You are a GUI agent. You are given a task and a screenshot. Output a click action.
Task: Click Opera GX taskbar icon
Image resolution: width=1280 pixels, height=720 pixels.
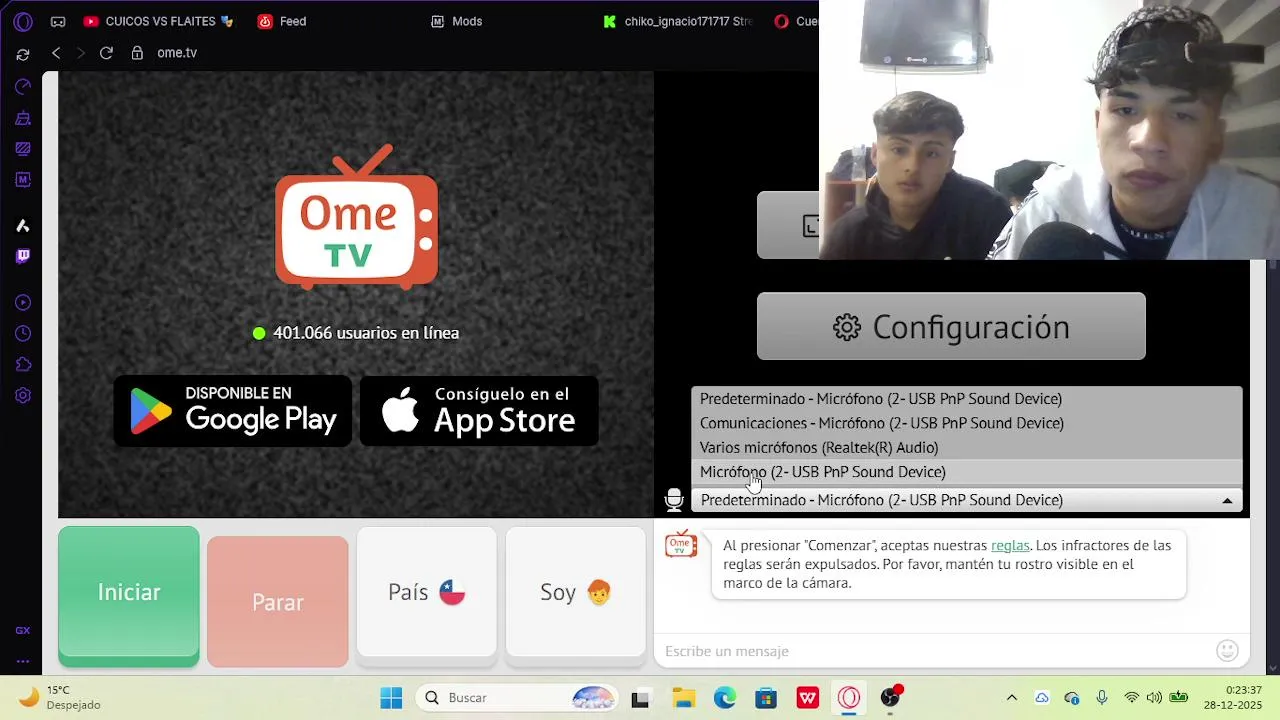coord(849,698)
